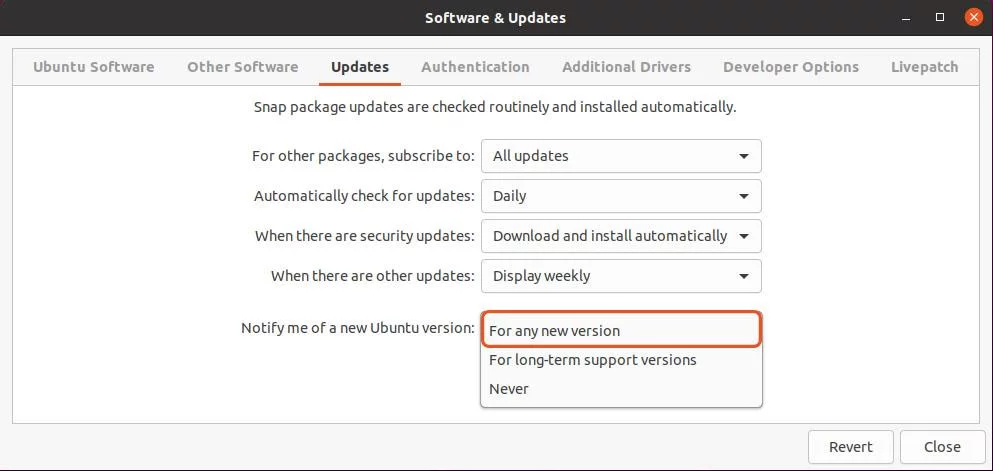This screenshot has width=993, height=471.
Task: Expand the 'All updates' subscription dropdown
Action: (x=621, y=156)
